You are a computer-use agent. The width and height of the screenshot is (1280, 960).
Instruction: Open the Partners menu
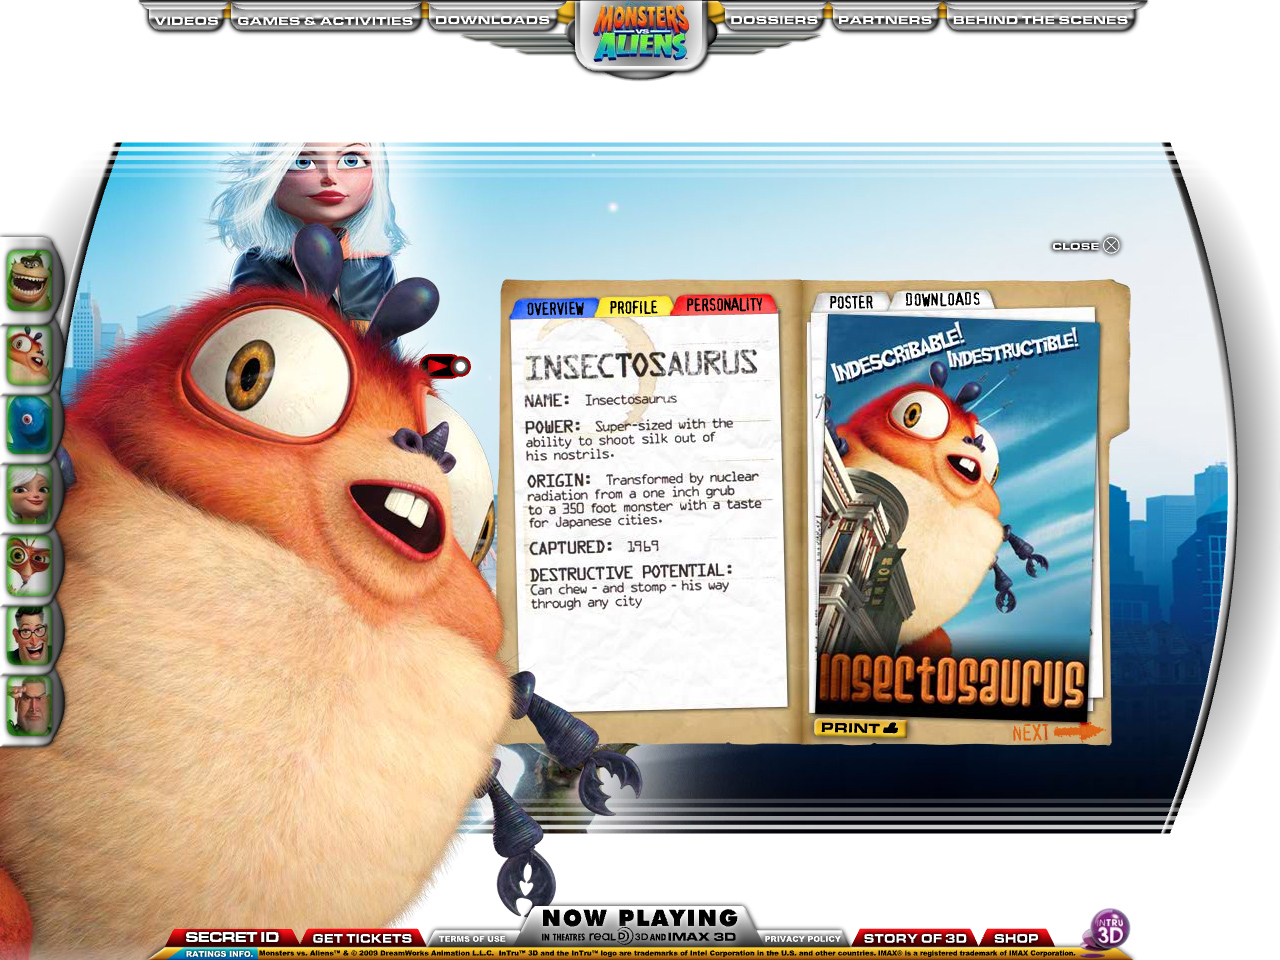pyautogui.click(x=885, y=20)
